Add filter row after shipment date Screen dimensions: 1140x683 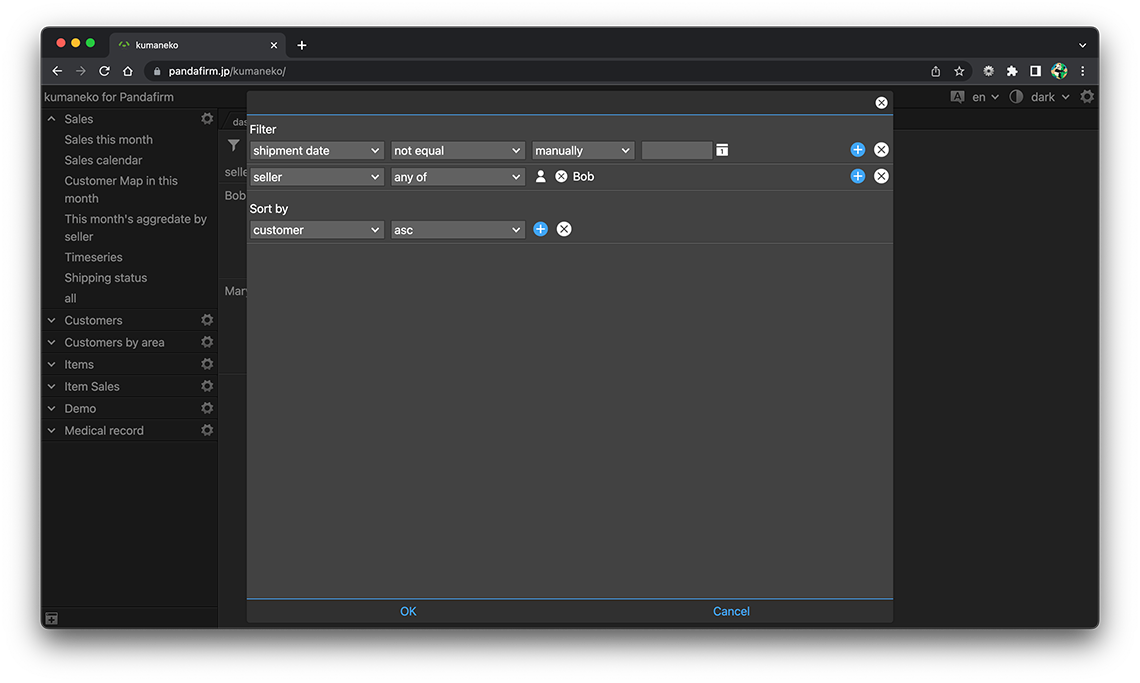click(x=857, y=150)
